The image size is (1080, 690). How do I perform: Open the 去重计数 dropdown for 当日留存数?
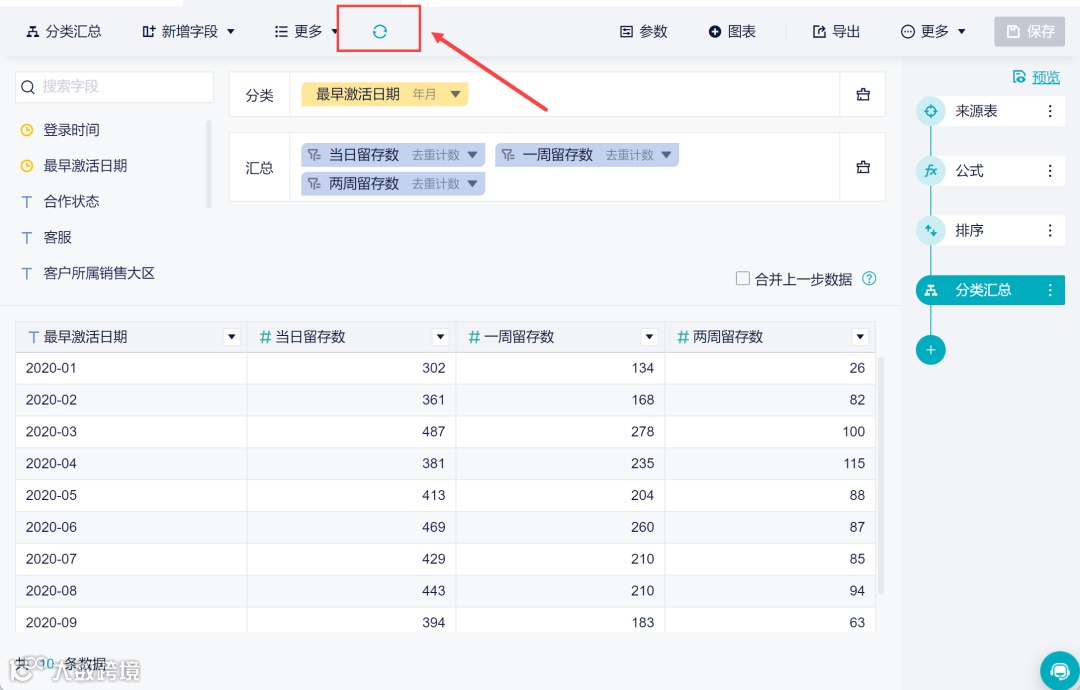(x=472, y=155)
